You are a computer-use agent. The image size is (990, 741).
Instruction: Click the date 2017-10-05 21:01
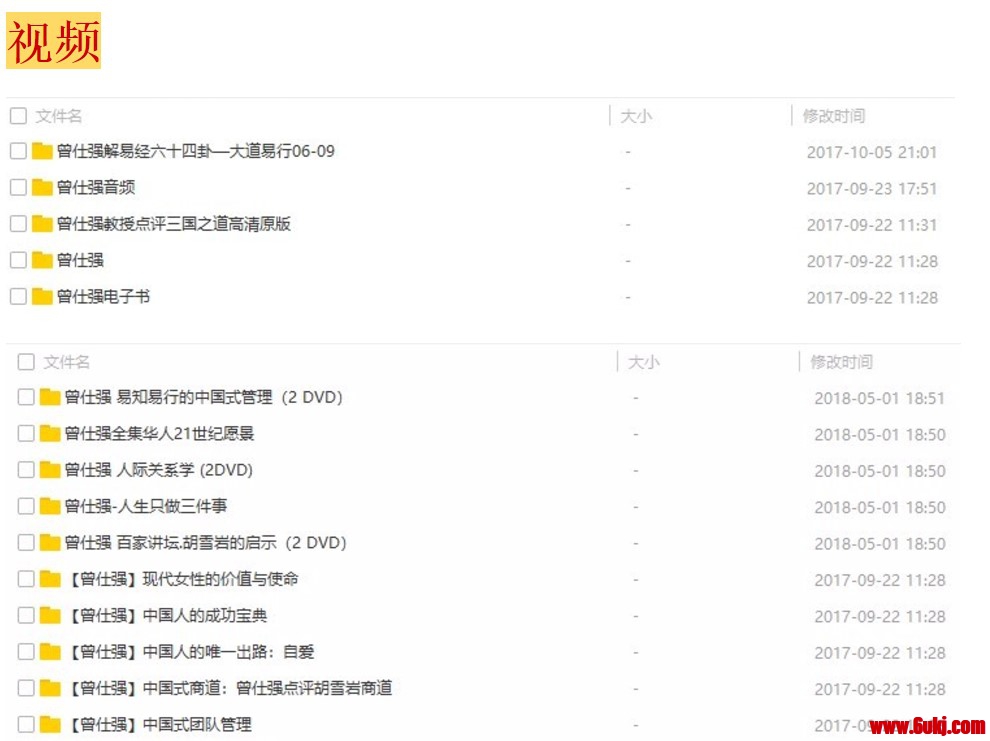coord(872,152)
